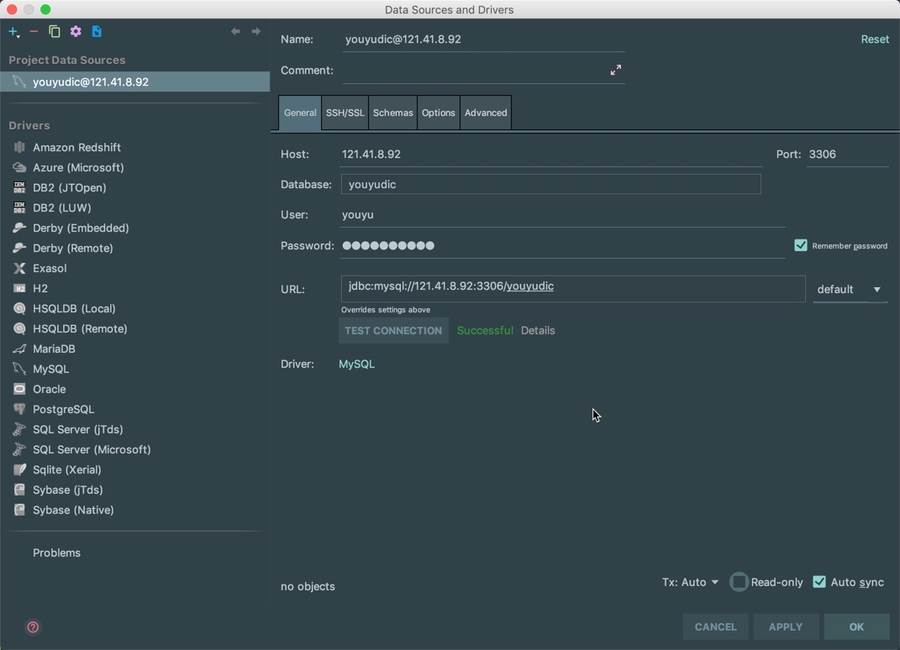Enable the Read-only checkbox
This screenshot has height=650, width=900.
[739, 582]
